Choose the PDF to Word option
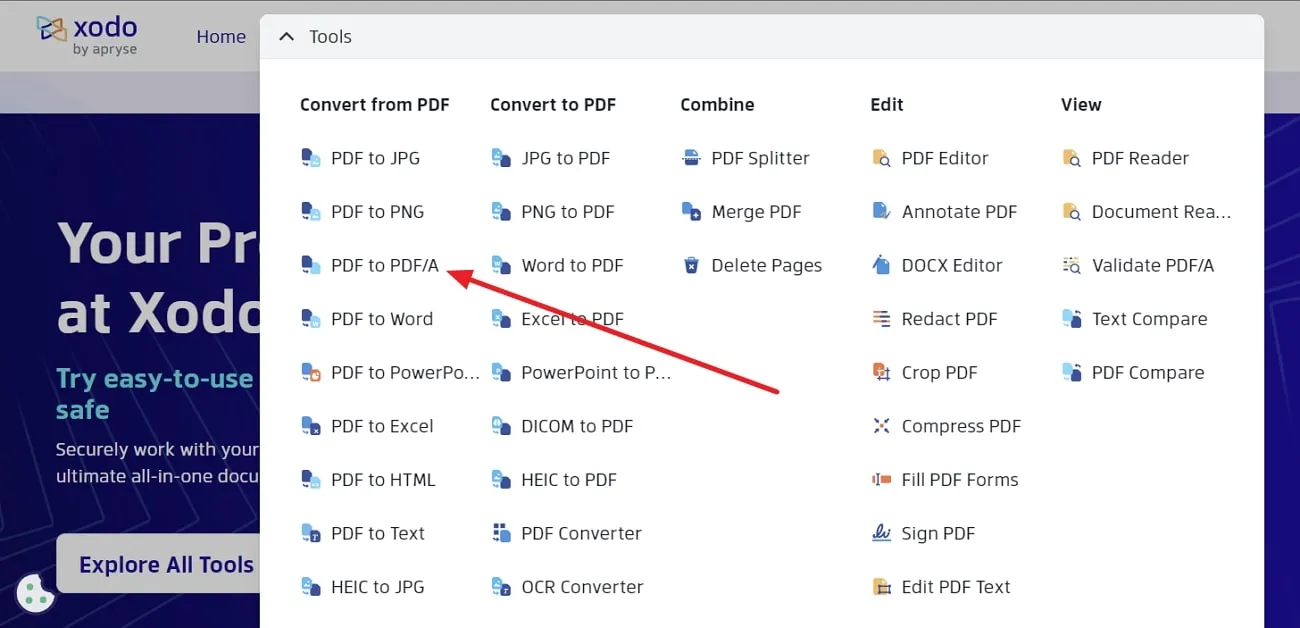Screen dimensions: 1300x628 (381, 319)
